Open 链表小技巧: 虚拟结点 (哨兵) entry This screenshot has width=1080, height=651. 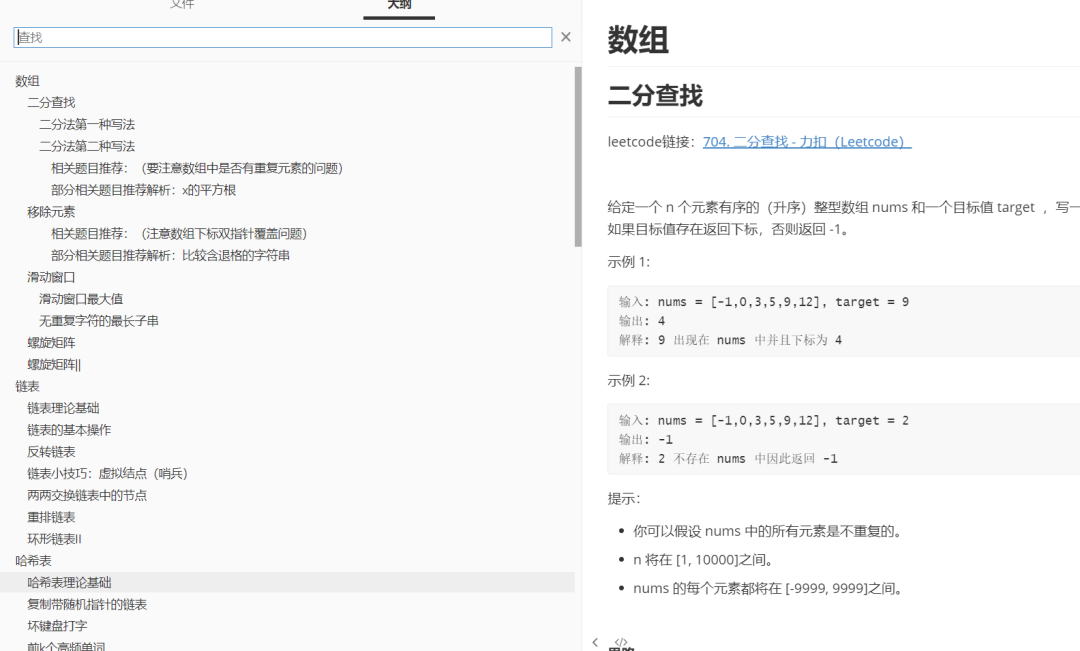click(x=107, y=473)
